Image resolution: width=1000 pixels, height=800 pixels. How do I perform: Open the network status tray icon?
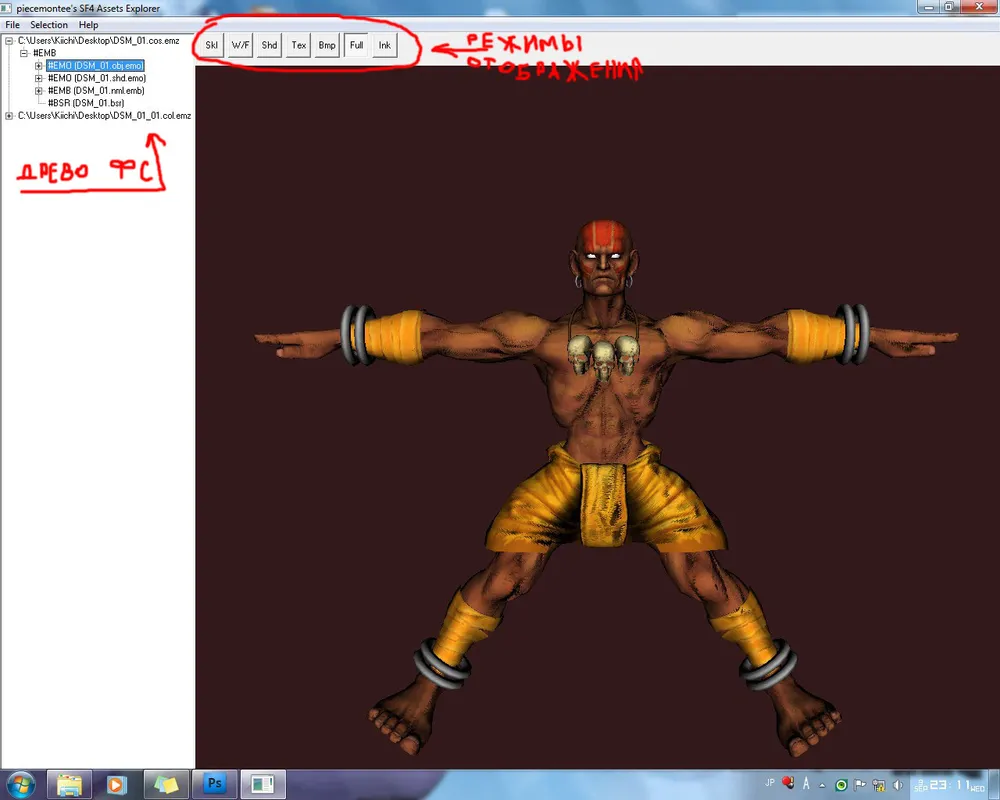click(879, 785)
